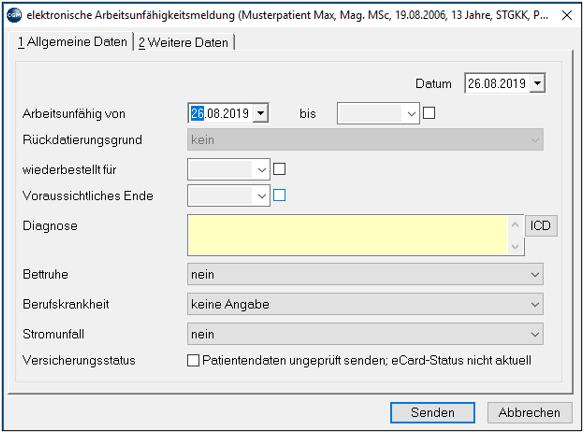Close the Arbeitsunfähigkeitsmeldung dialog
This screenshot has width=584, height=433.
click(x=566, y=15)
